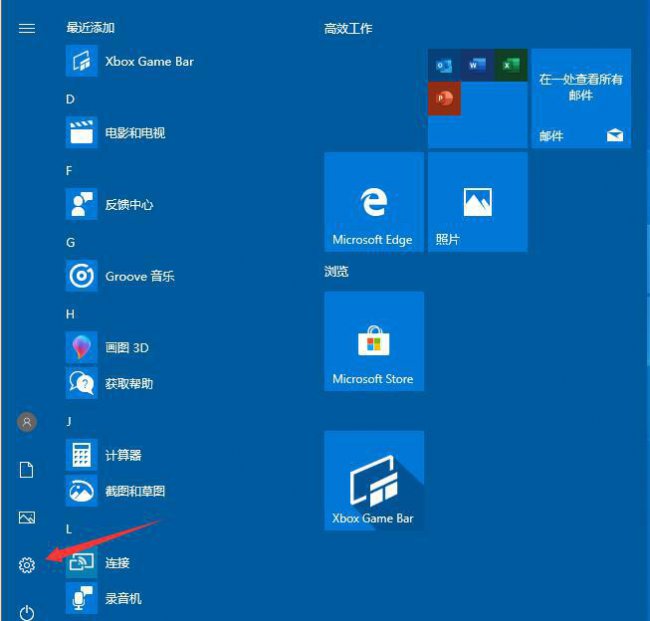Launch the Microsoft Edge tile

tap(374, 202)
